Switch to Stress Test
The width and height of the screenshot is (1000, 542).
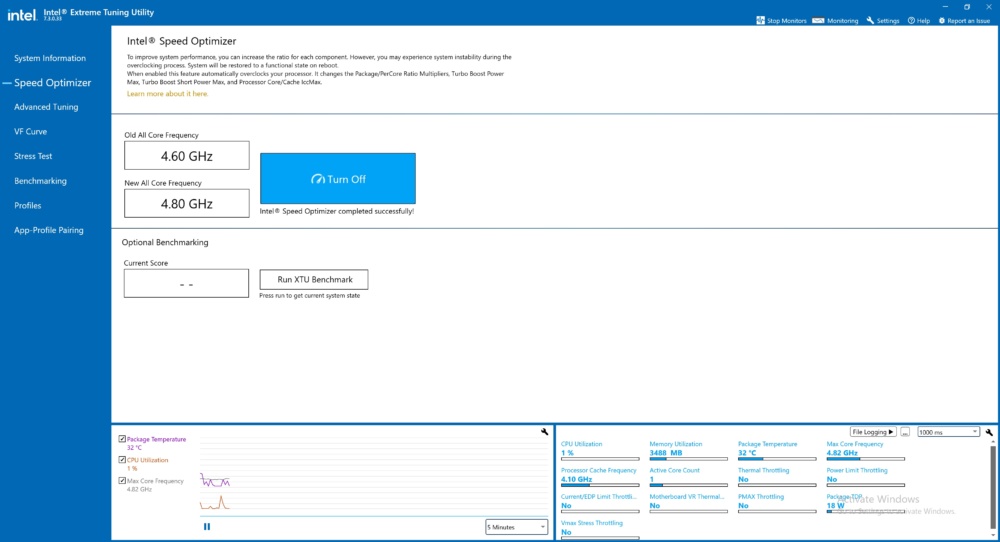(33, 156)
